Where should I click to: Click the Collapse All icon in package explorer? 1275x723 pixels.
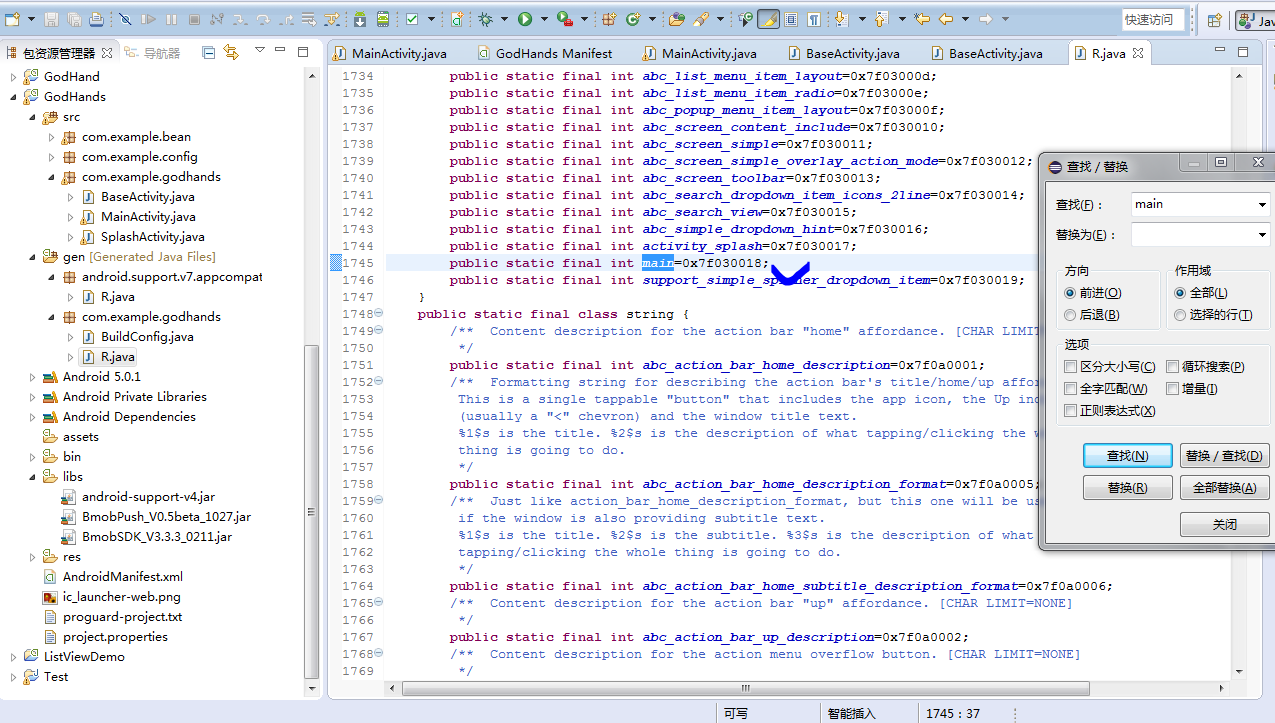pos(208,52)
